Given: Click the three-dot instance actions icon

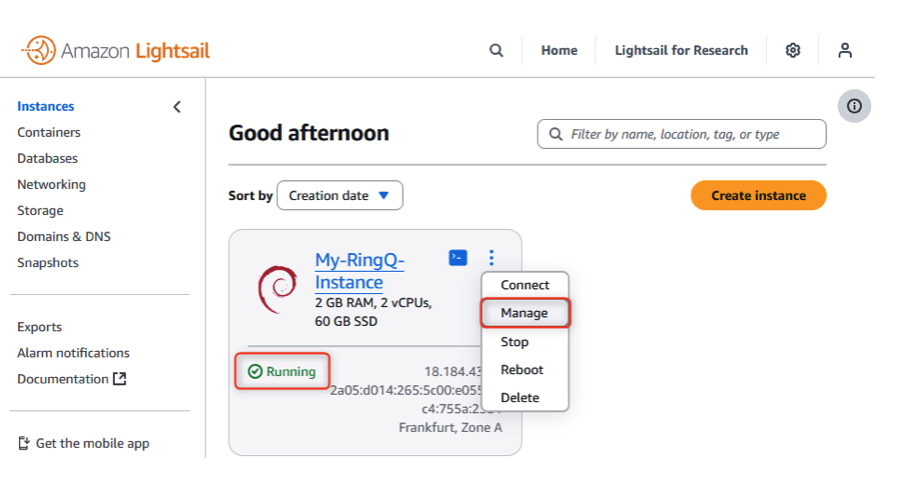Looking at the screenshot, I should [x=491, y=258].
